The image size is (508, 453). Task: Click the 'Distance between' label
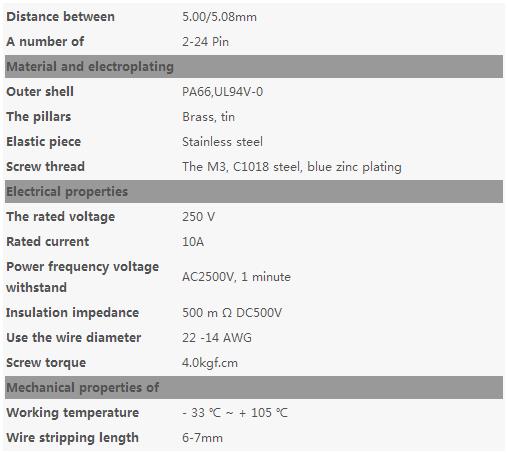pos(60,17)
